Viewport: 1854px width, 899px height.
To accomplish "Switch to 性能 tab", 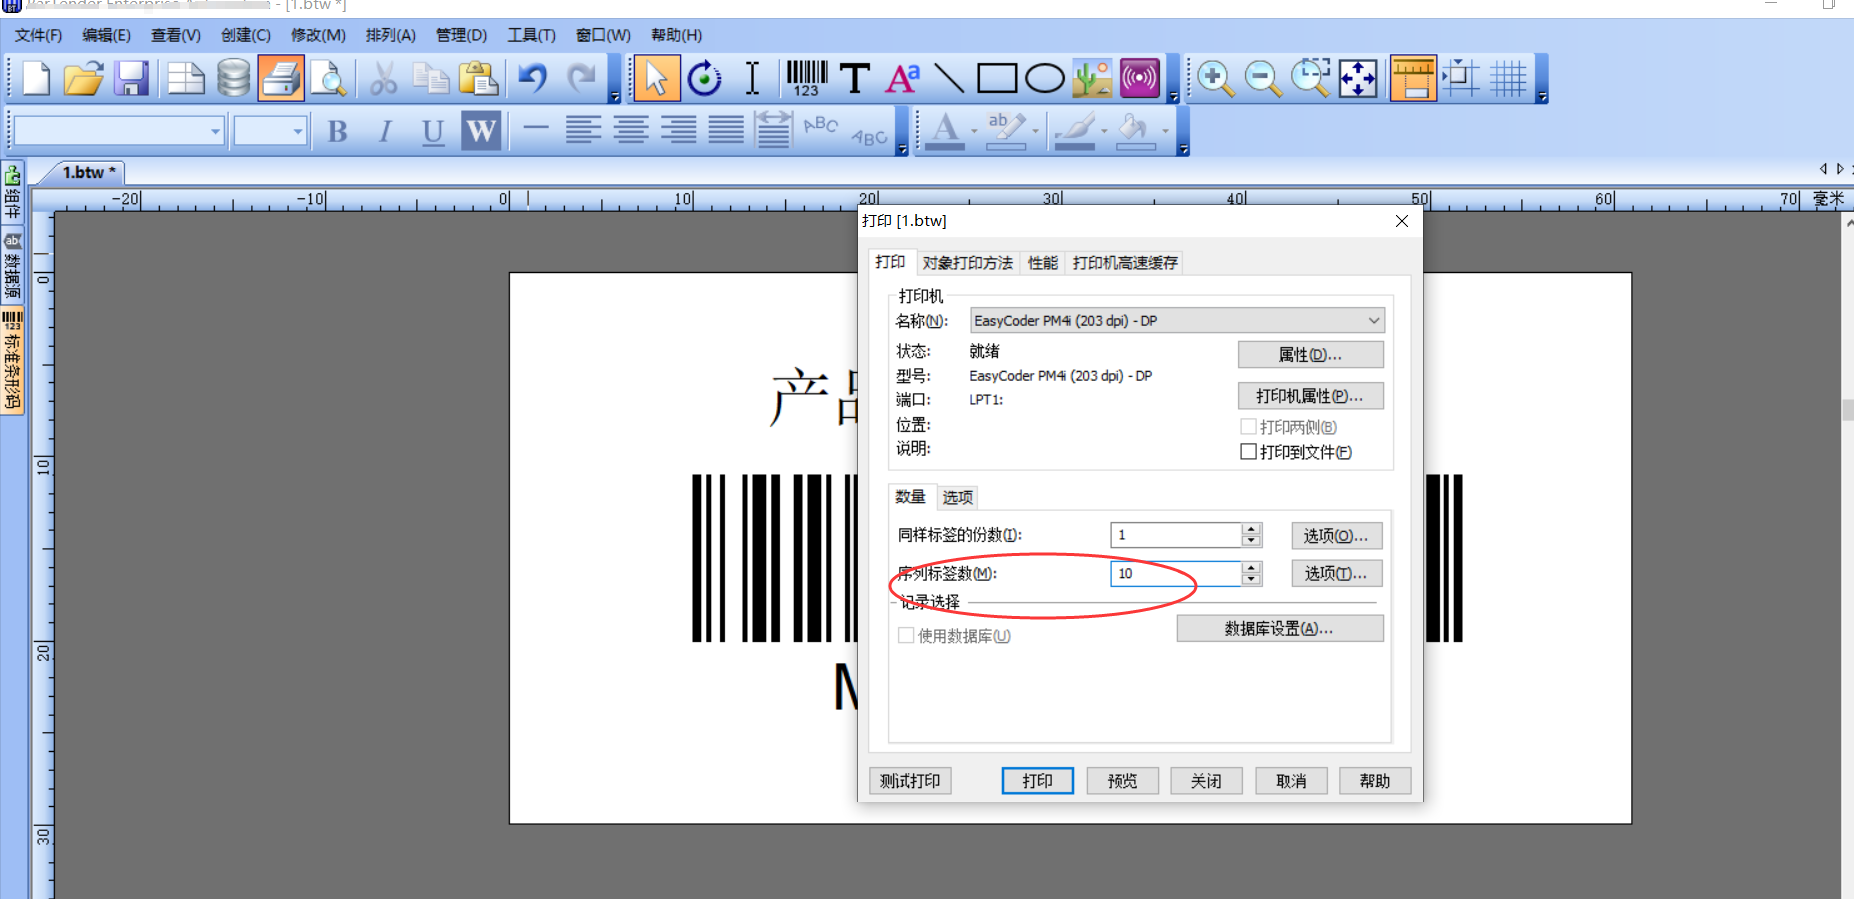I will [x=1042, y=262].
